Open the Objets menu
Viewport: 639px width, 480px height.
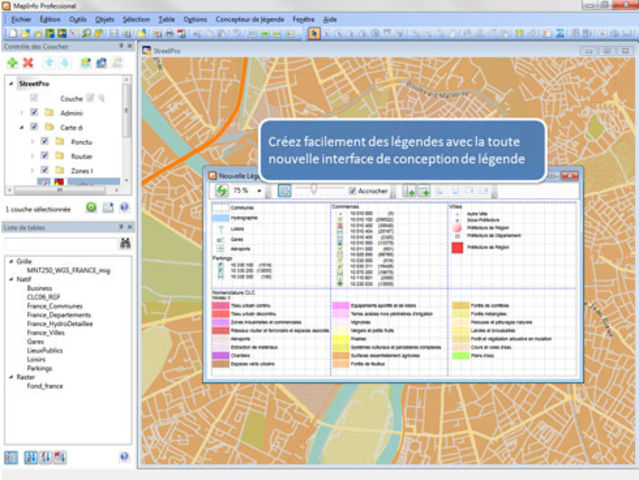(x=105, y=19)
